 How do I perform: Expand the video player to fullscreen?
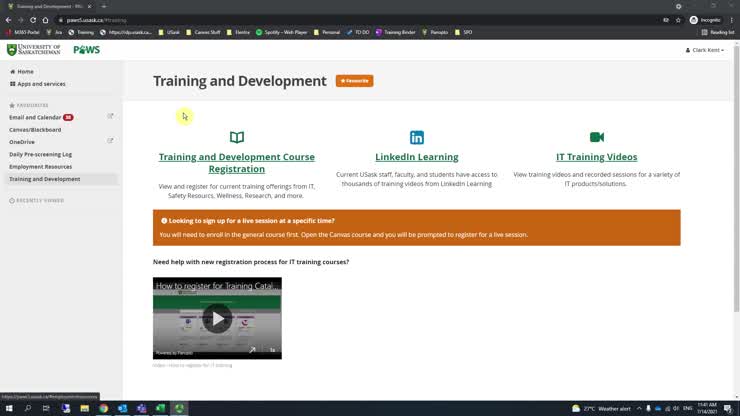pos(253,350)
